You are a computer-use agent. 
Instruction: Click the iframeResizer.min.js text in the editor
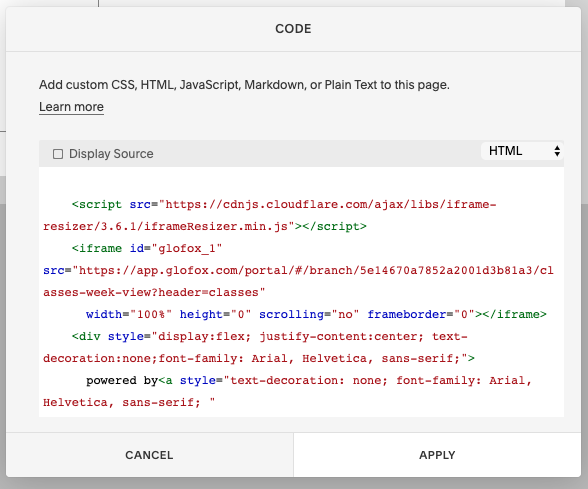[216, 226]
